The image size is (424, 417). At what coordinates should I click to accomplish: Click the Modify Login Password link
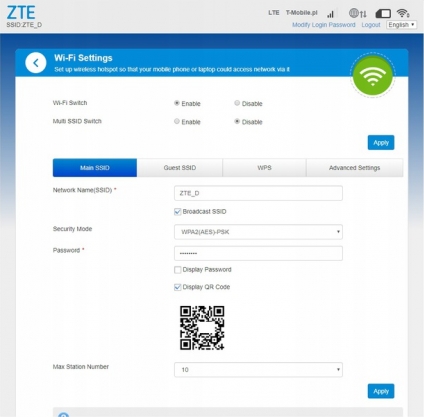(x=324, y=25)
